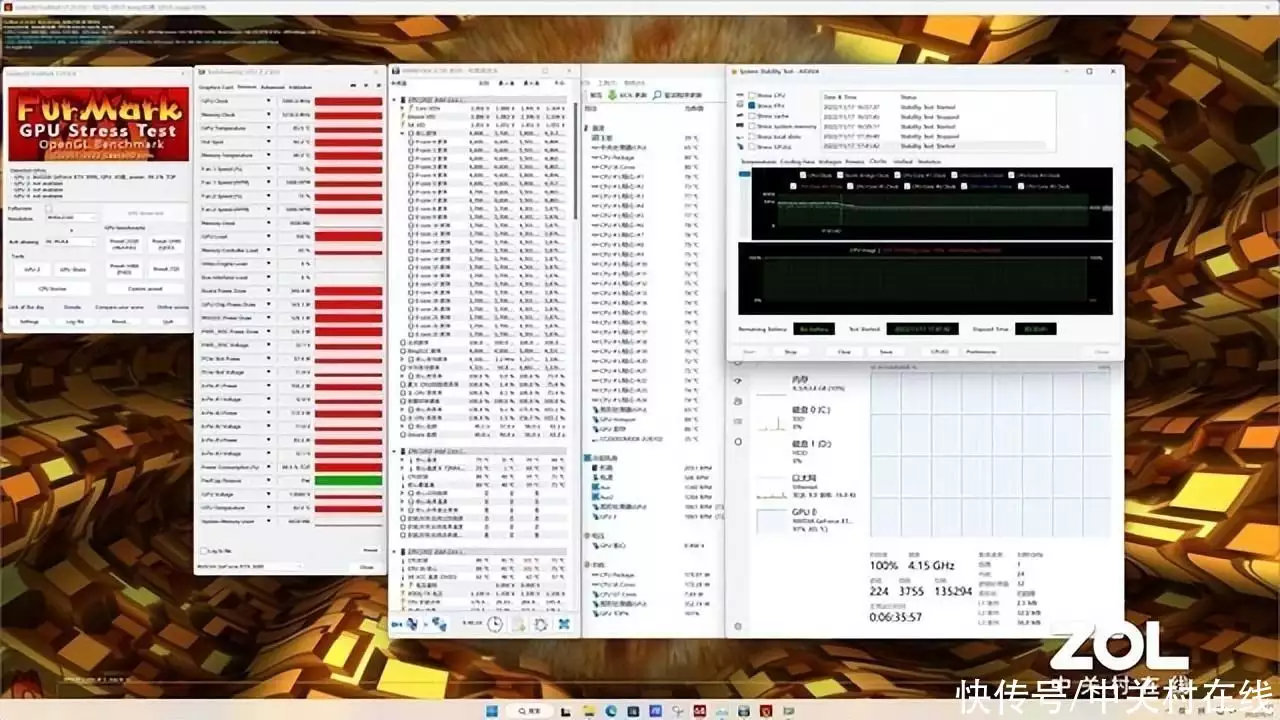The height and width of the screenshot is (720, 1280).
Task: Open Microsoft Edge from the taskbar
Action: (x=609, y=710)
